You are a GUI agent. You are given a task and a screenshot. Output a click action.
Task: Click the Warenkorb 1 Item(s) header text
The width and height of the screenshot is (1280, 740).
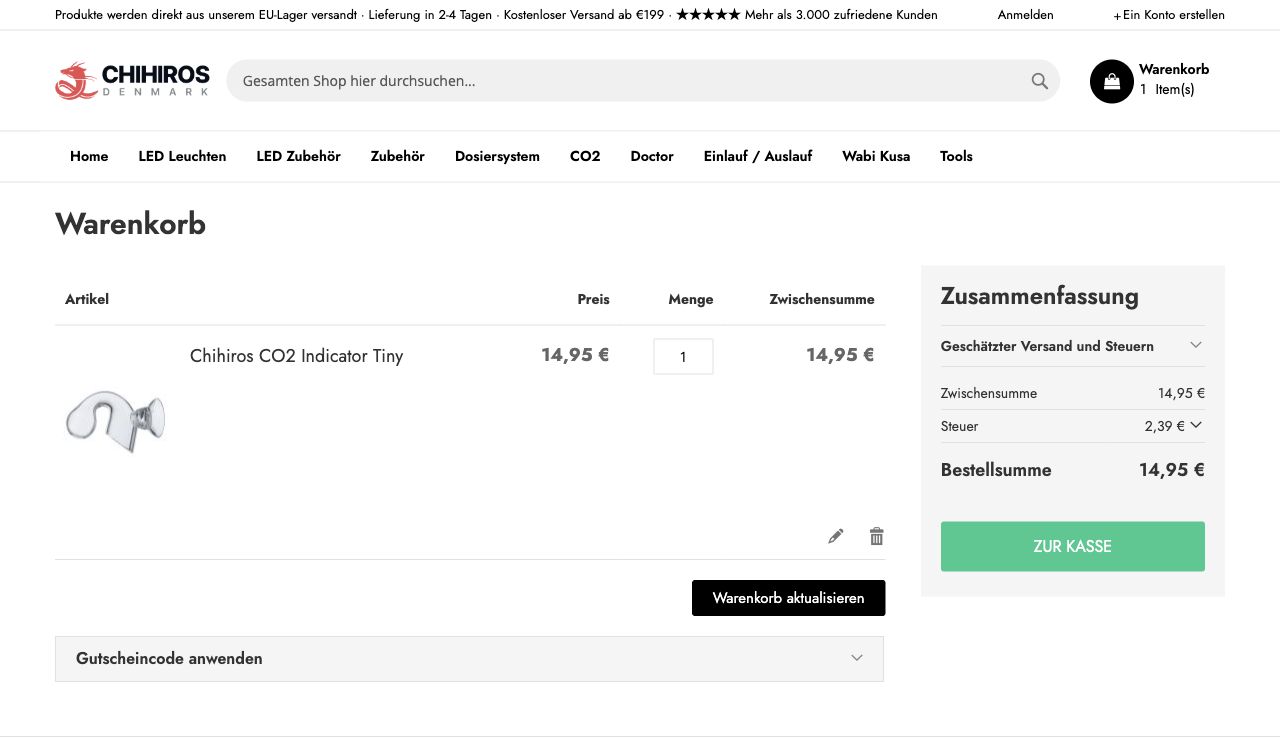pos(1174,79)
